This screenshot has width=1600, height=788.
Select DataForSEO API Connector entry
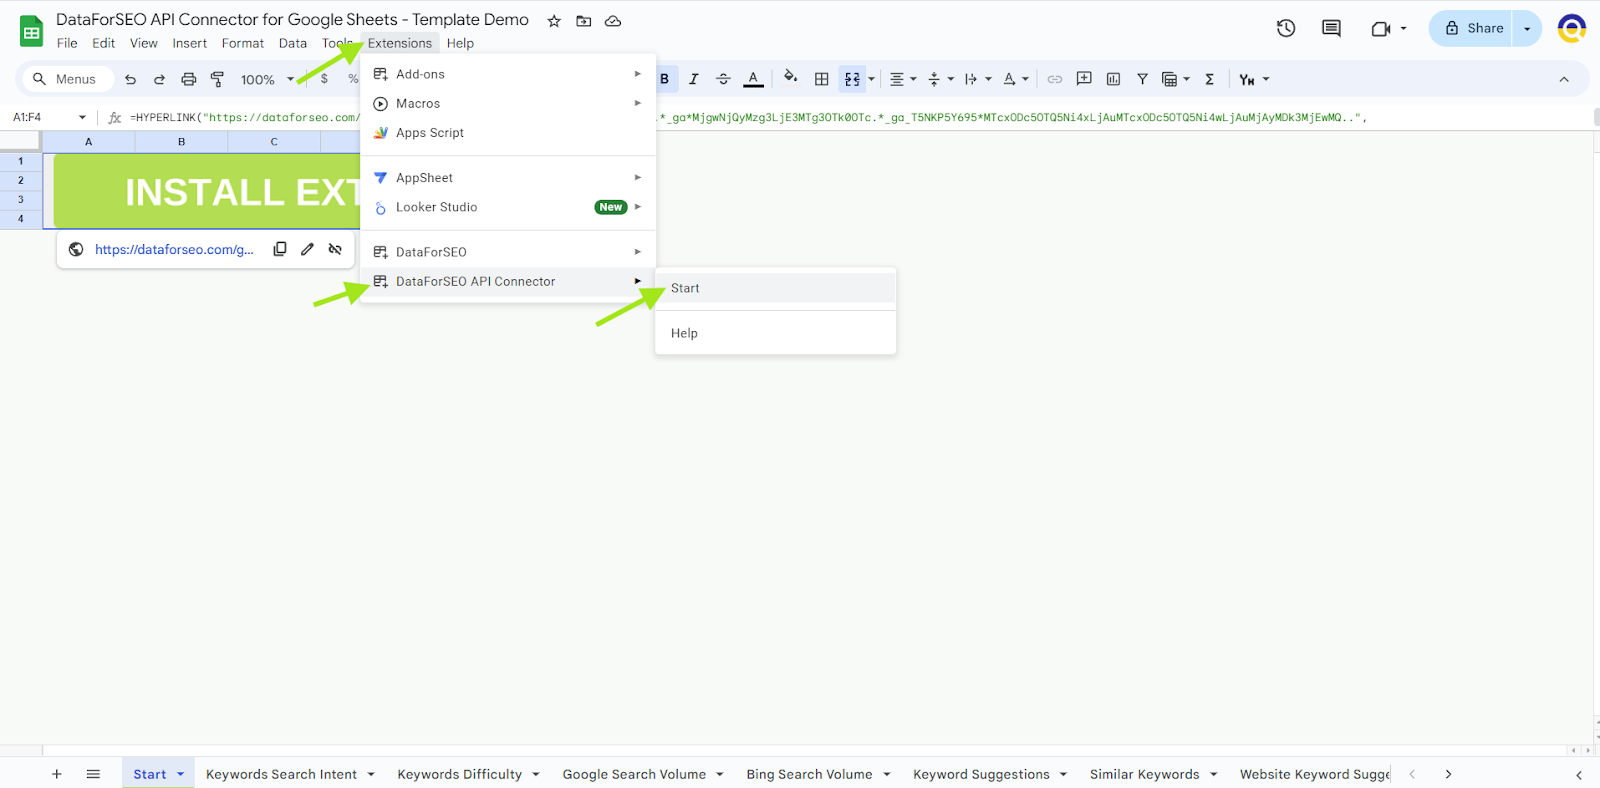click(508, 281)
